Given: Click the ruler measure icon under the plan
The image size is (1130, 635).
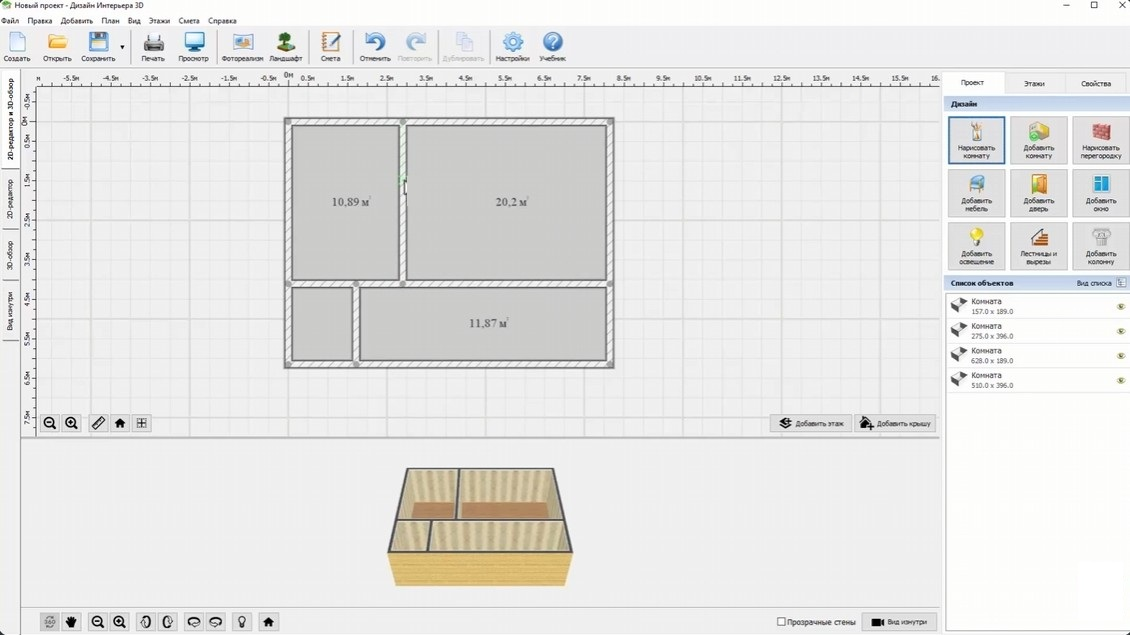Looking at the screenshot, I should (x=98, y=423).
